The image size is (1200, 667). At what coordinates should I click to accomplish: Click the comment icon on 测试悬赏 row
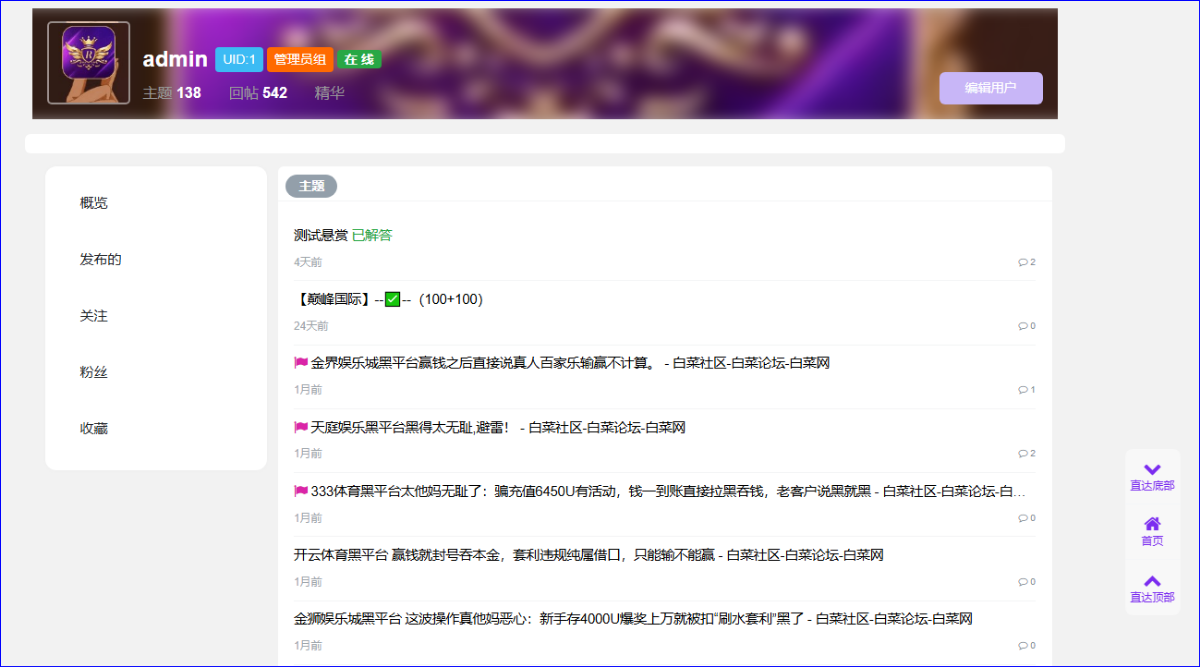pyautogui.click(x=1023, y=262)
